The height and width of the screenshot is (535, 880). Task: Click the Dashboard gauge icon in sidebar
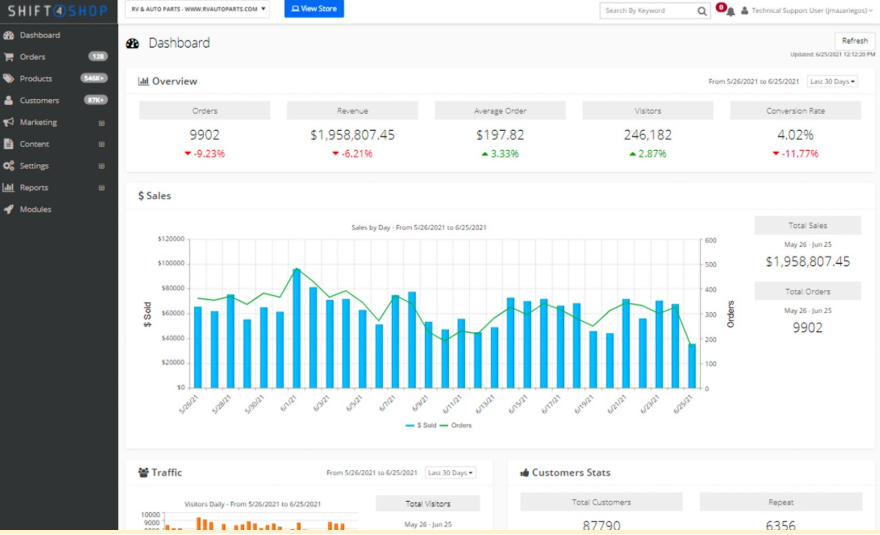pos(8,35)
